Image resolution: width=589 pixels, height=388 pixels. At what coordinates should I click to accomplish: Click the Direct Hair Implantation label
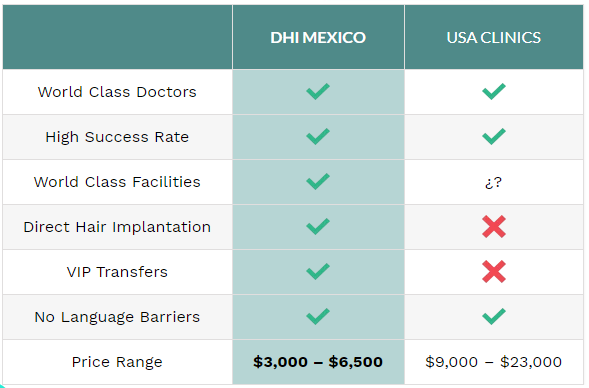pyautogui.click(x=117, y=227)
